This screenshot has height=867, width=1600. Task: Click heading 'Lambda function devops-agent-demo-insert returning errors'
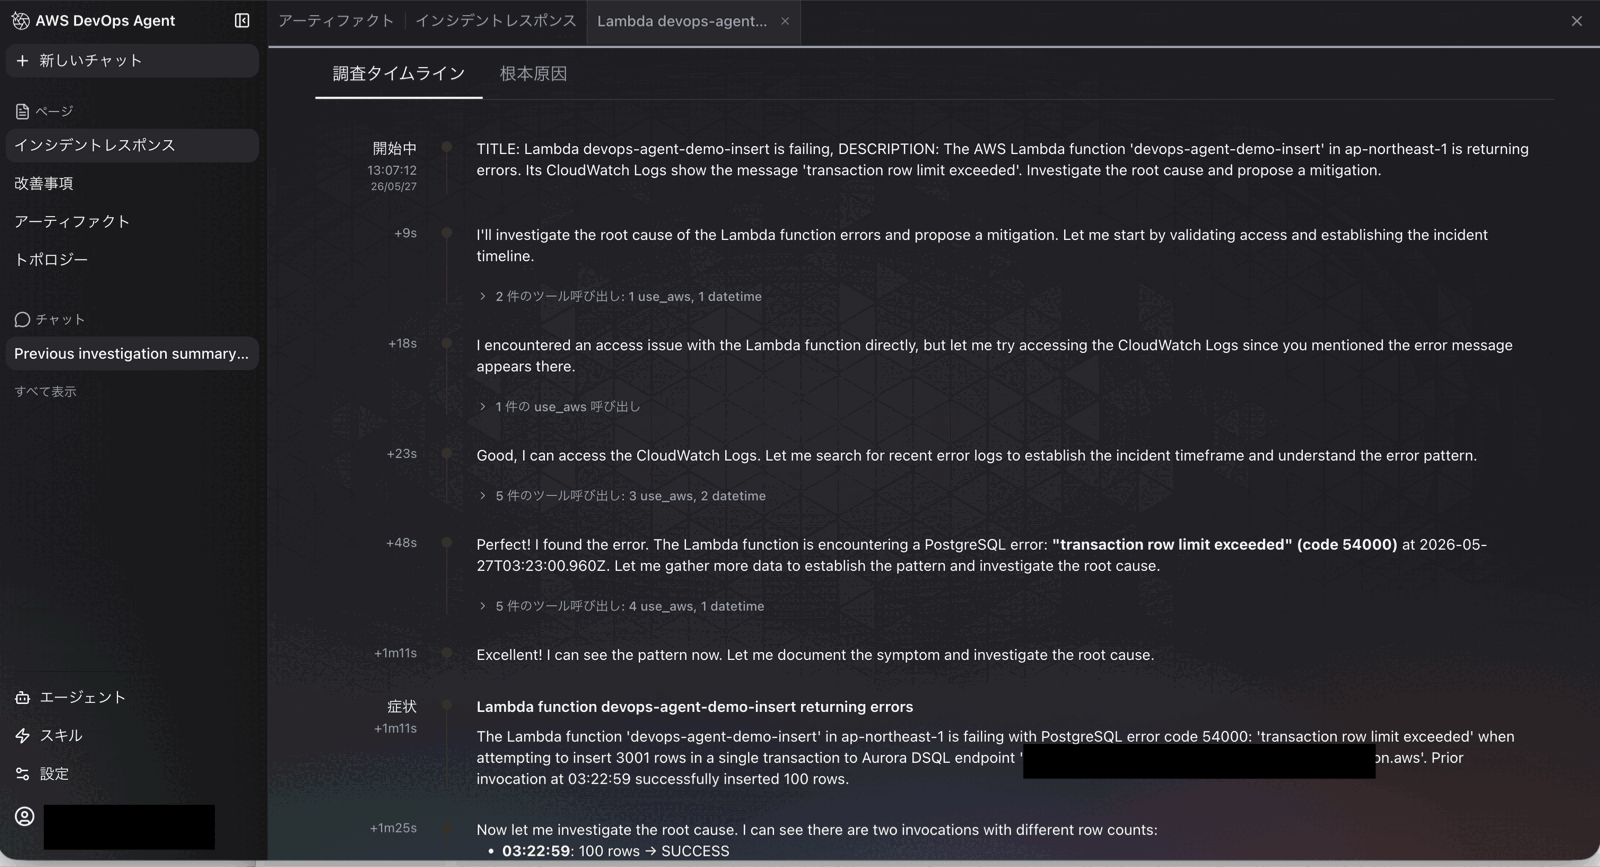tap(695, 707)
